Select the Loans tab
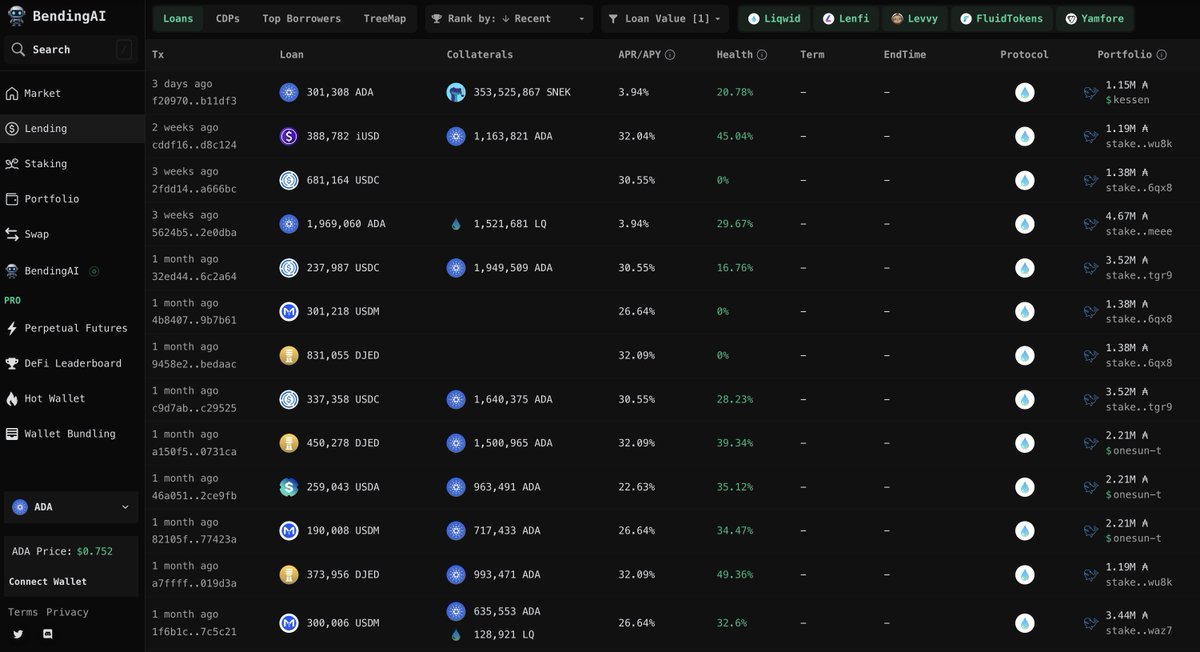This screenshot has height=652, width=1200. [178, 18]
